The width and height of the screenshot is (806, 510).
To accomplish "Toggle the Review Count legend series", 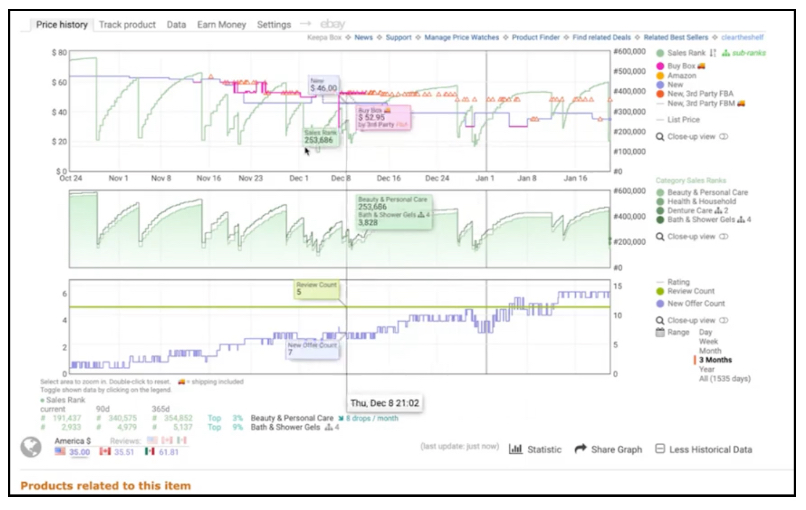I will [685, 291].
